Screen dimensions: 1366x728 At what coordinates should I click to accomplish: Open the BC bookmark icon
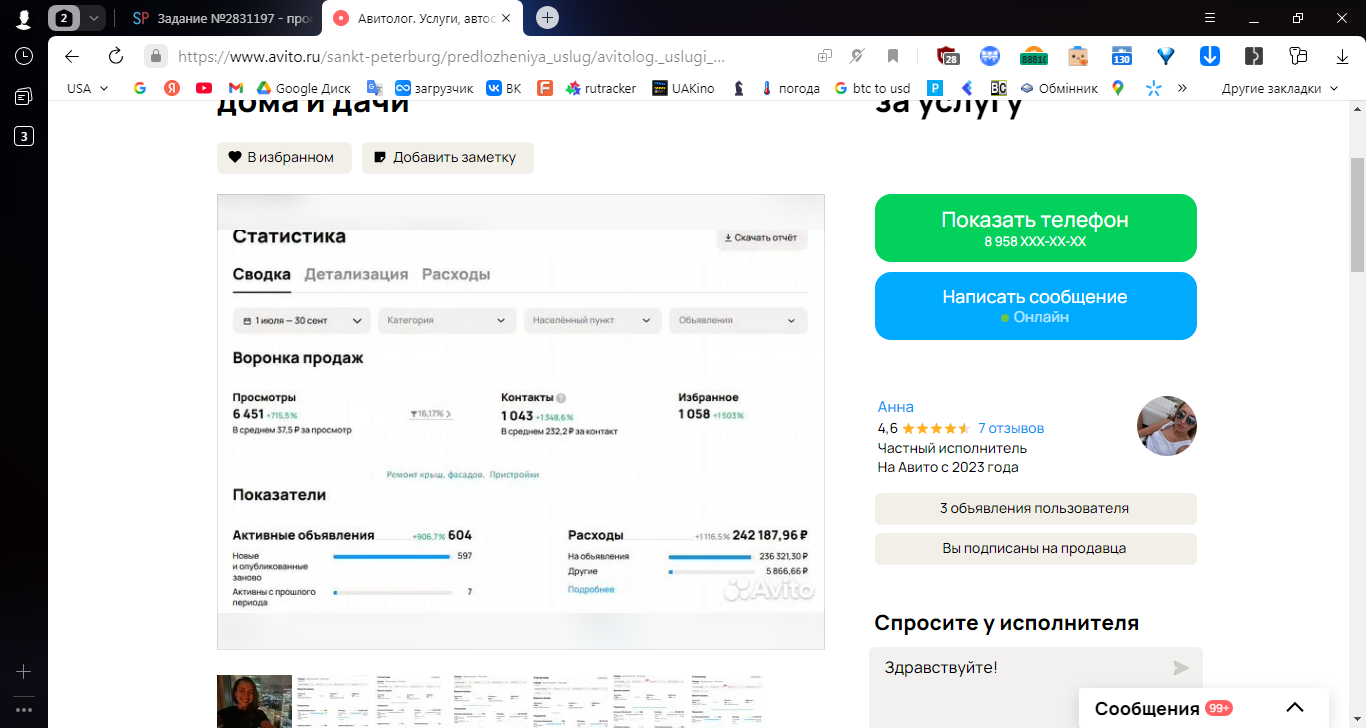[x=998, y=88]
